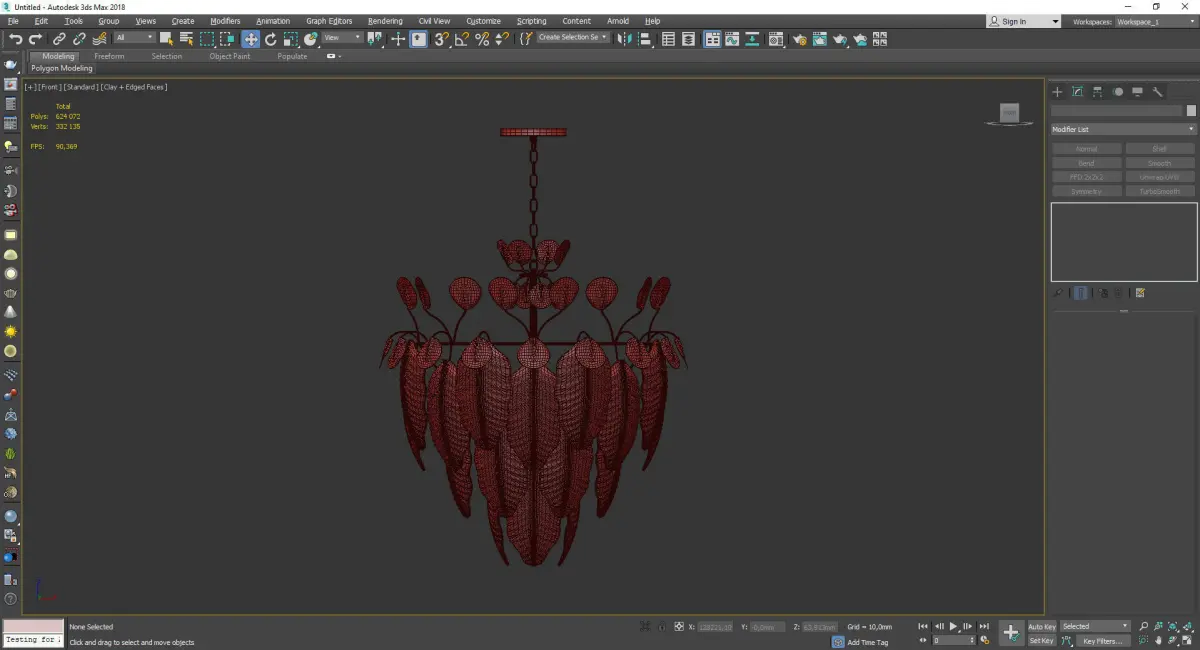Activate Select and Place tool
Screen dimensions: 1200x650
tap(311, 39)
